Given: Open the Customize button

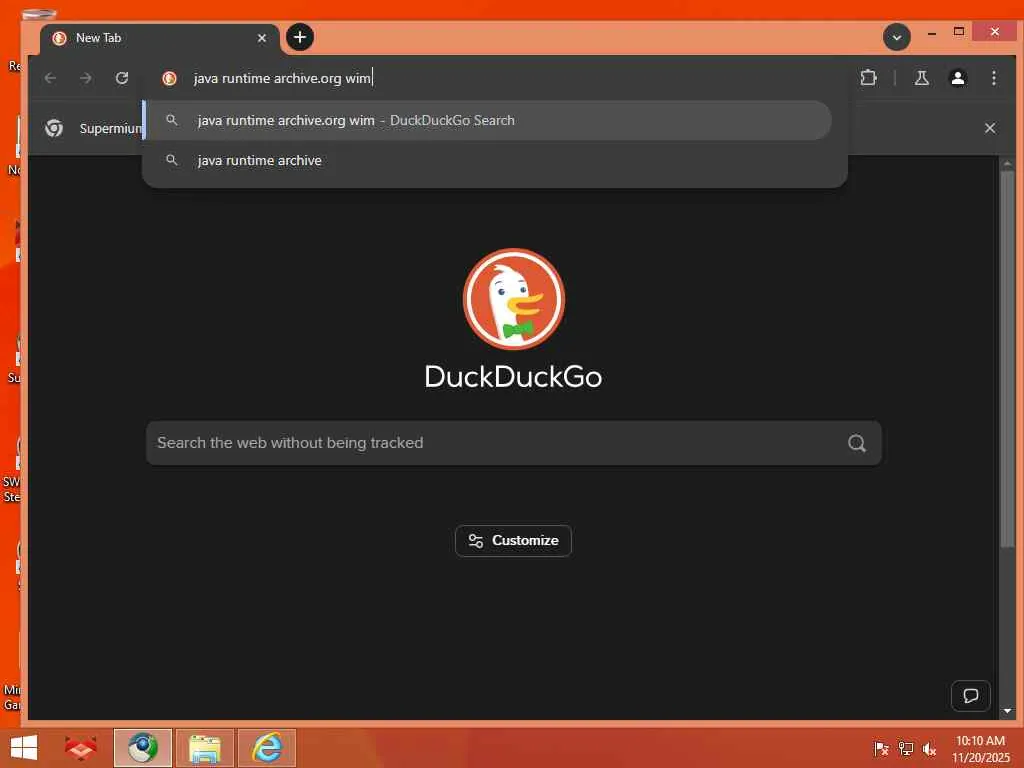Looking at the screenshot, I should 513,541.
